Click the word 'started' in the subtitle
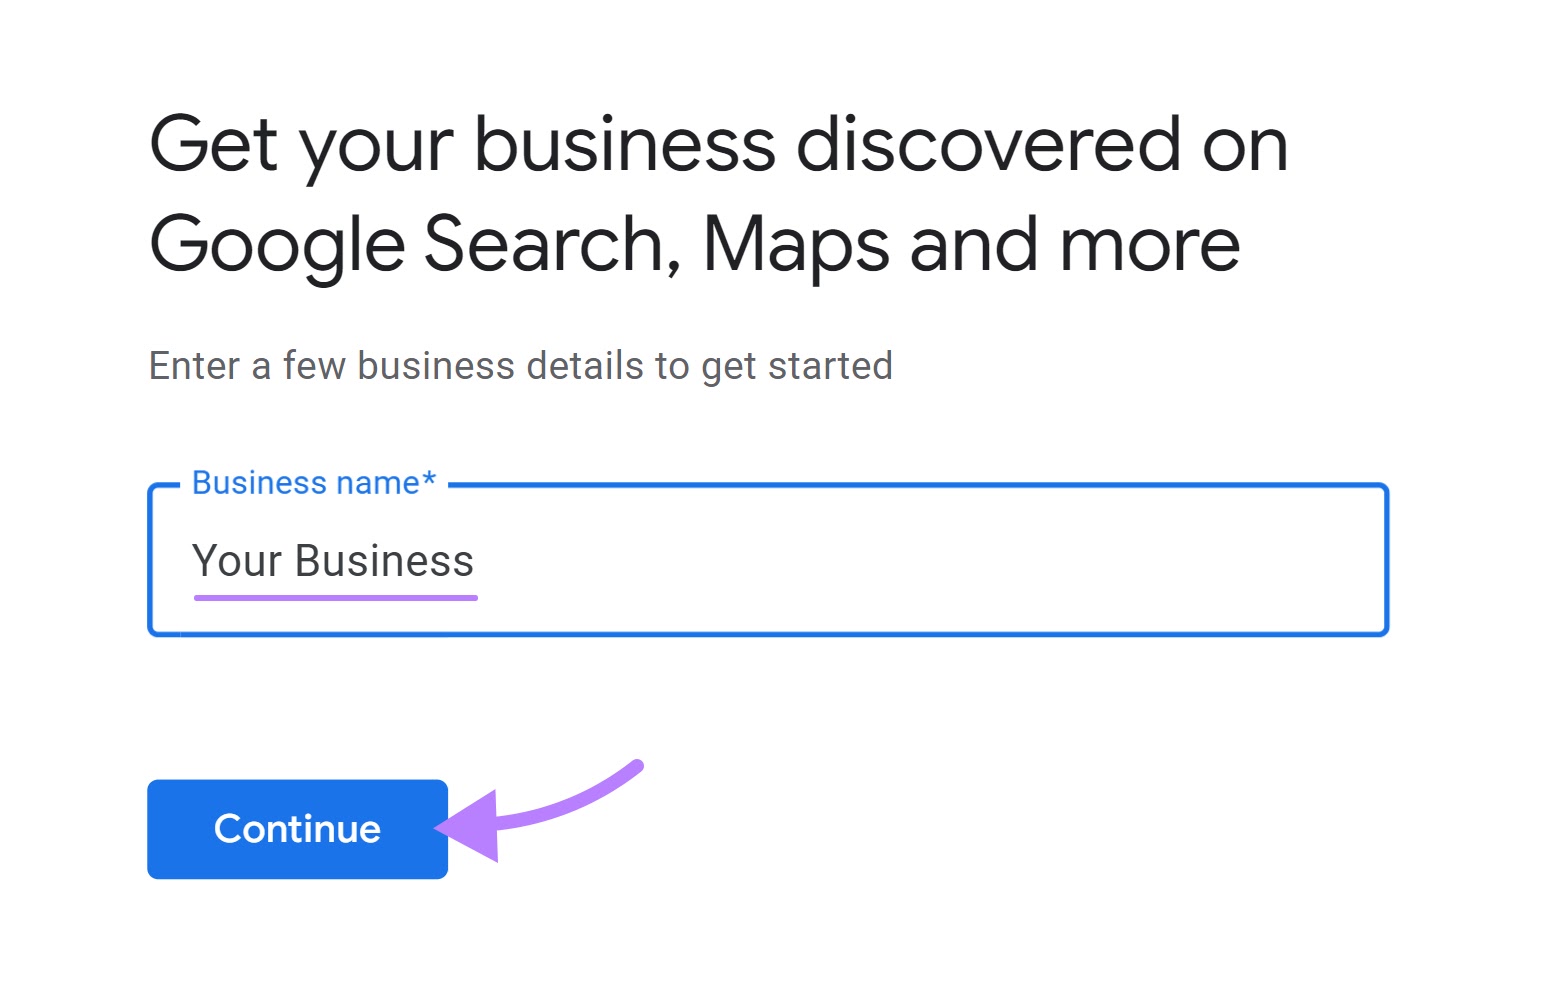Viewport: 1560px width, 1008px height. [x=830, y=365]
